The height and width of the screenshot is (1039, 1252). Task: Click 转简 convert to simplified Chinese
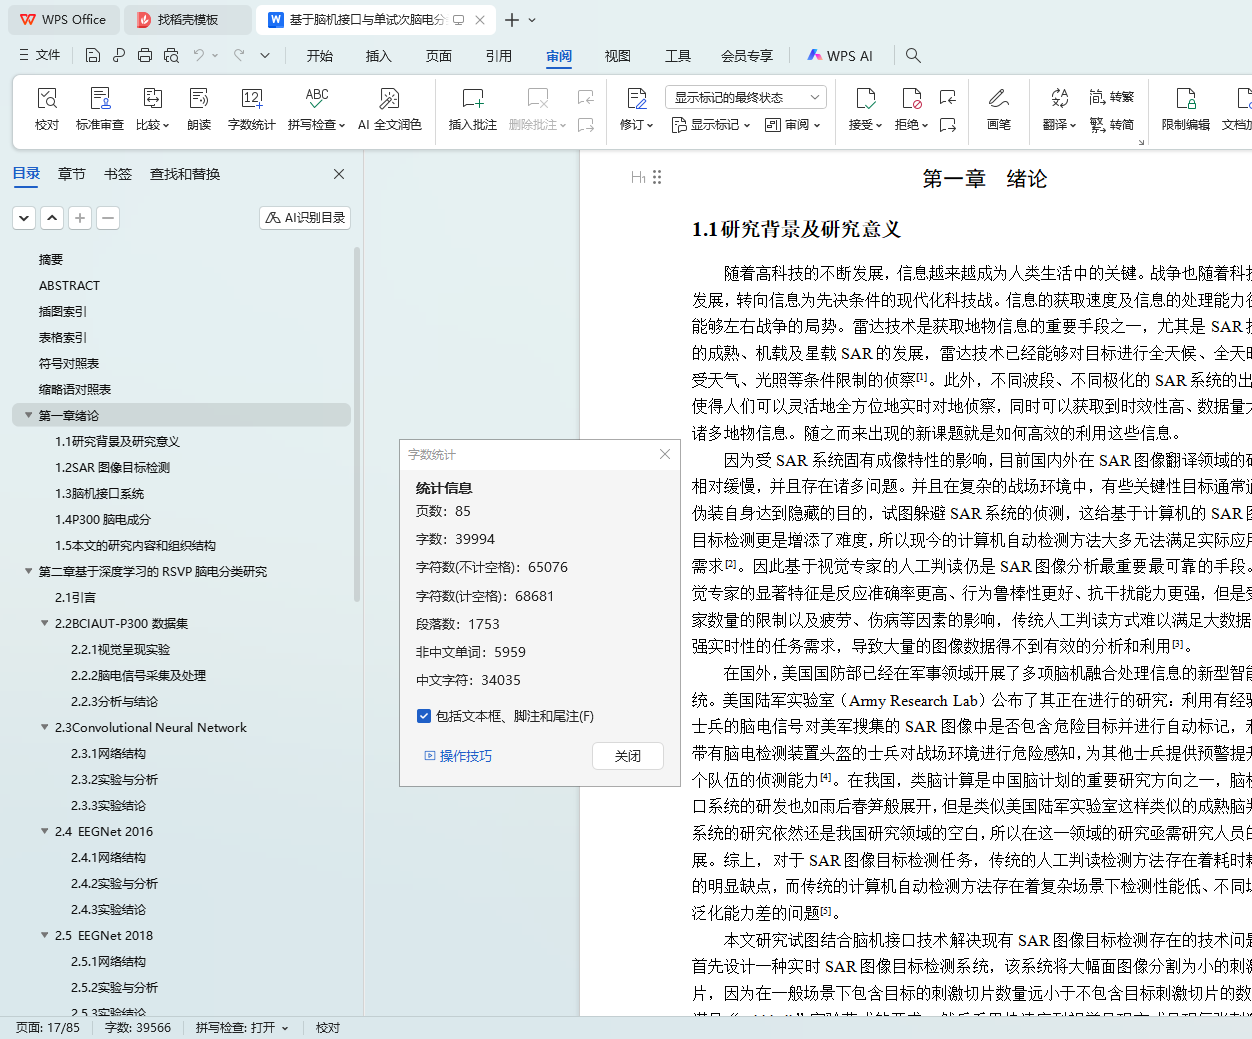[x=1112, y=125]
